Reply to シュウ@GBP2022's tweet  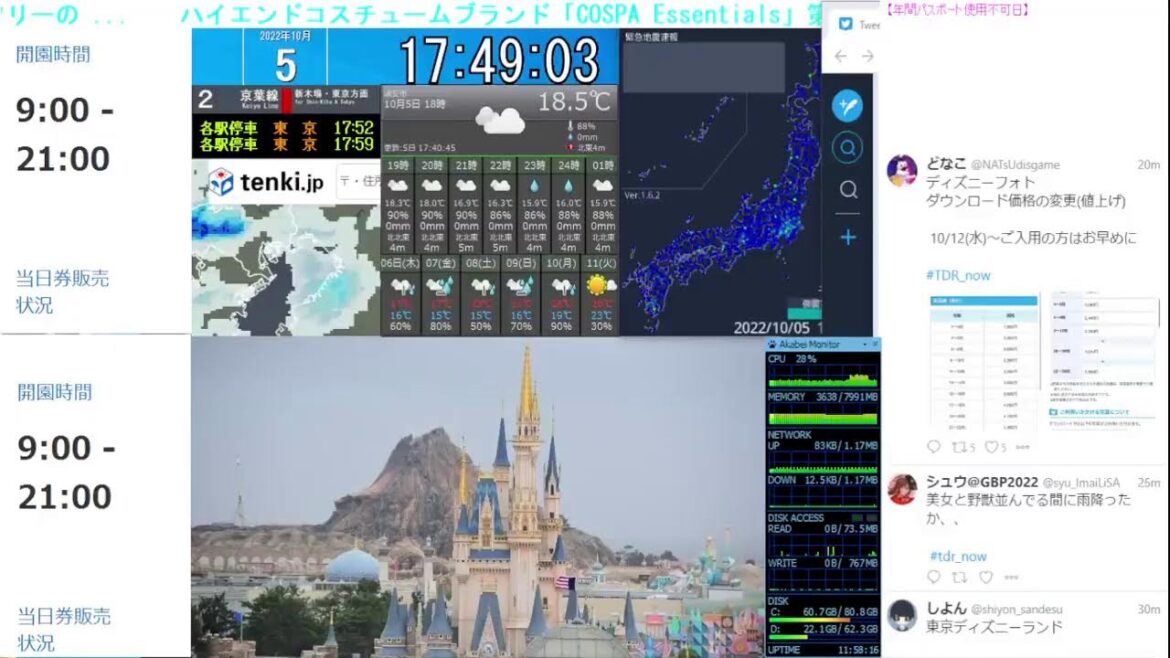click(x=933, y=577)
